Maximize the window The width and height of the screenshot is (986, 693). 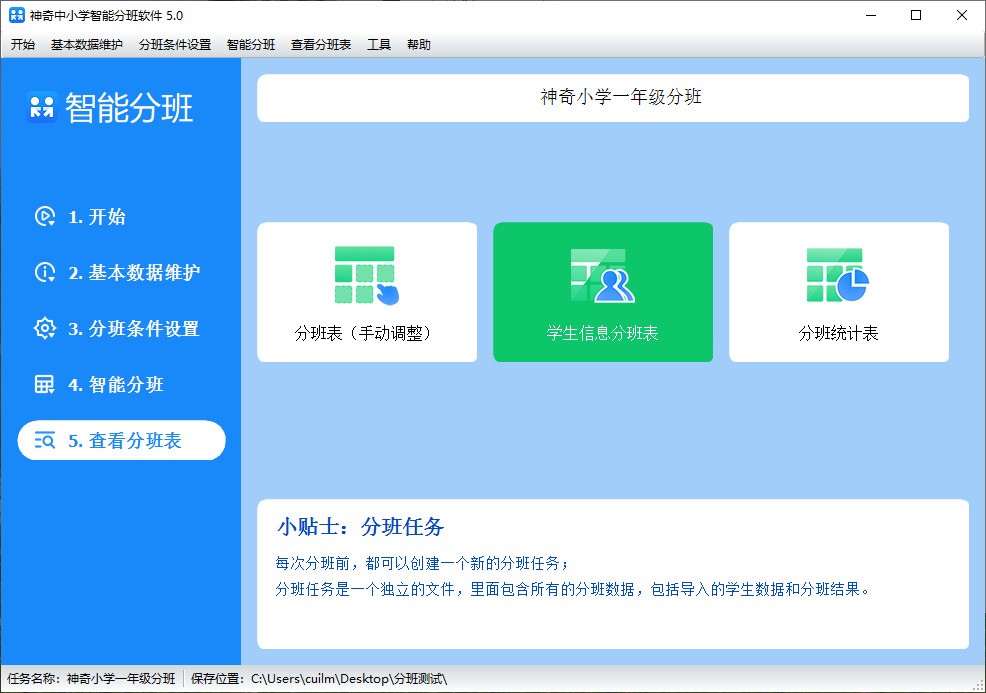pos(916,15)
